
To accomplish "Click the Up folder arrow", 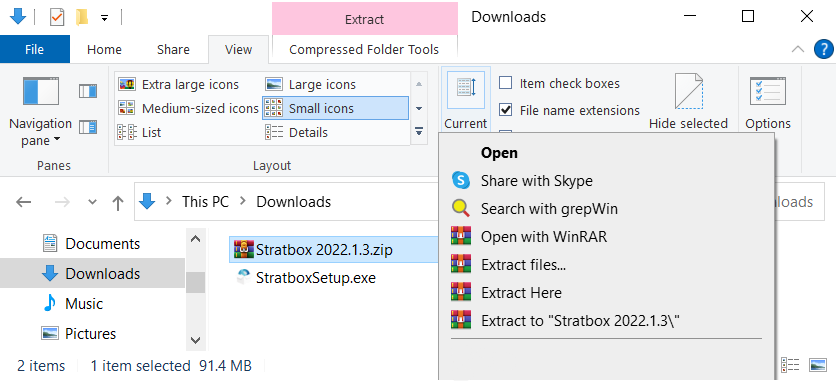I will 118,202.
